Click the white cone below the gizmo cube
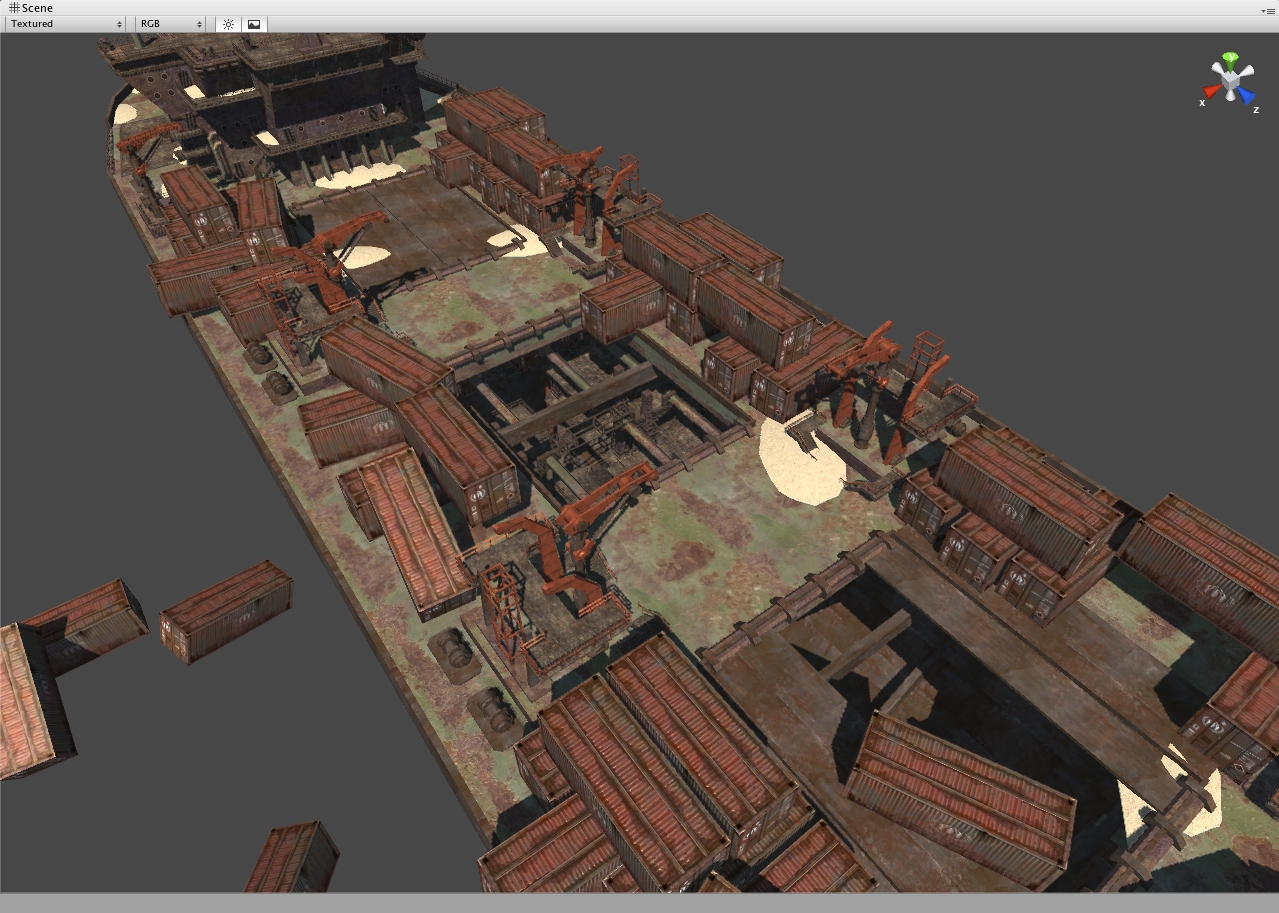Image resolution: width=1279 pixels, height=913 pixels. [1229, 97]
